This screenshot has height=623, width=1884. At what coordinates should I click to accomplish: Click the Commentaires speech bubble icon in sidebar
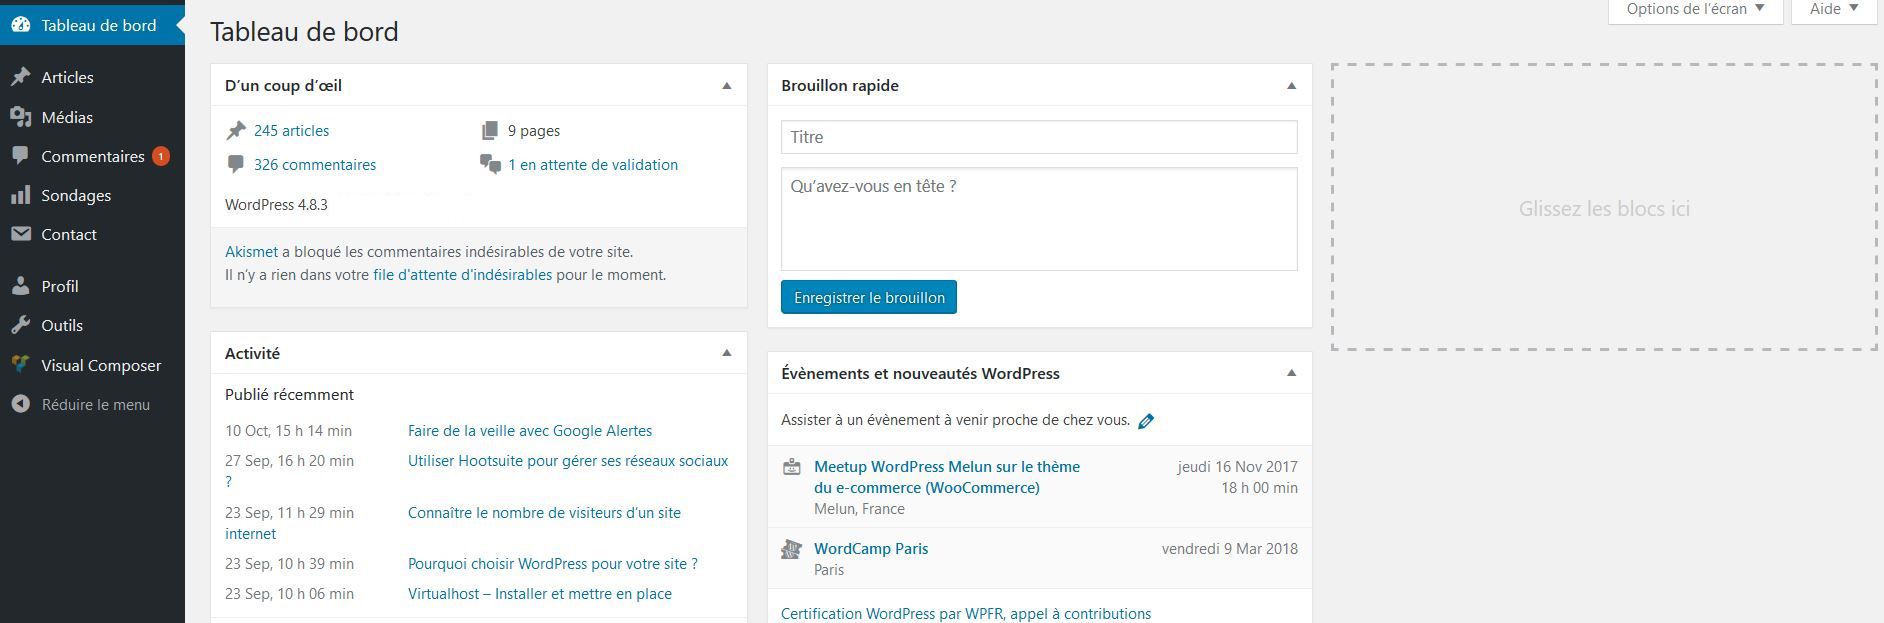click(x=20, y=156)
